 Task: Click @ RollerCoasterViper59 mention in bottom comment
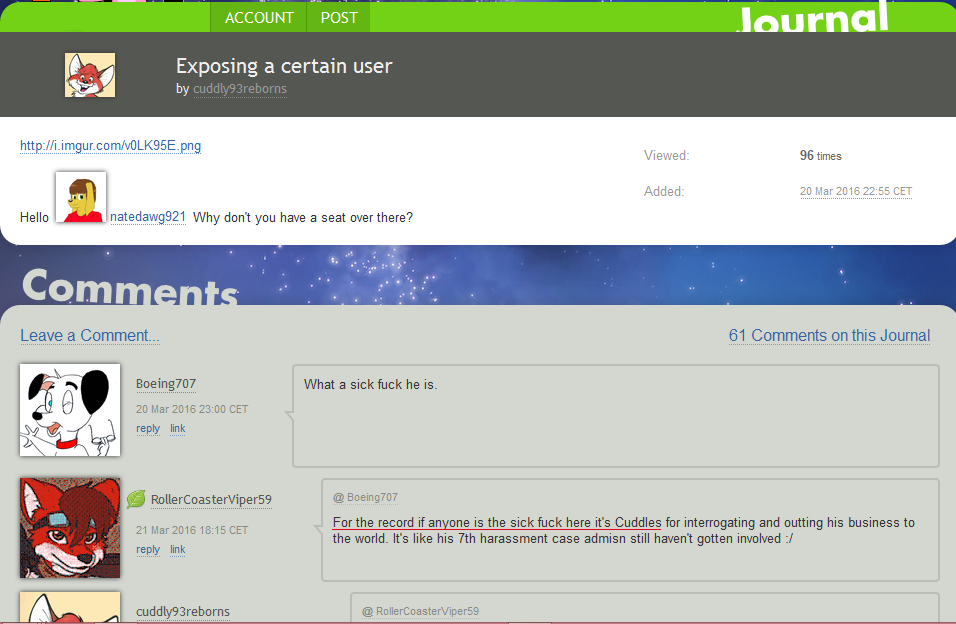[x=421, y=611]
